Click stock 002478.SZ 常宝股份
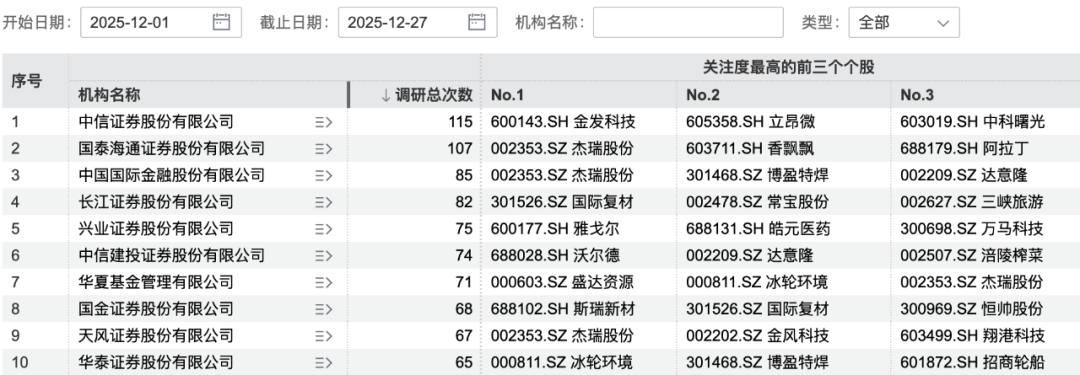The image size is (1080, 375). 758,202
